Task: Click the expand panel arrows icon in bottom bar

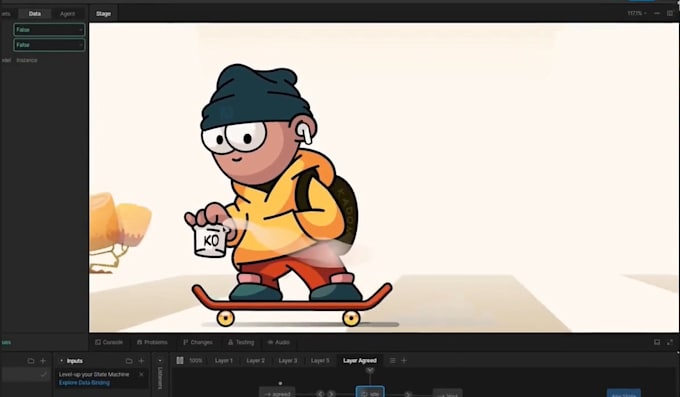Action: (x=670, y=342)
